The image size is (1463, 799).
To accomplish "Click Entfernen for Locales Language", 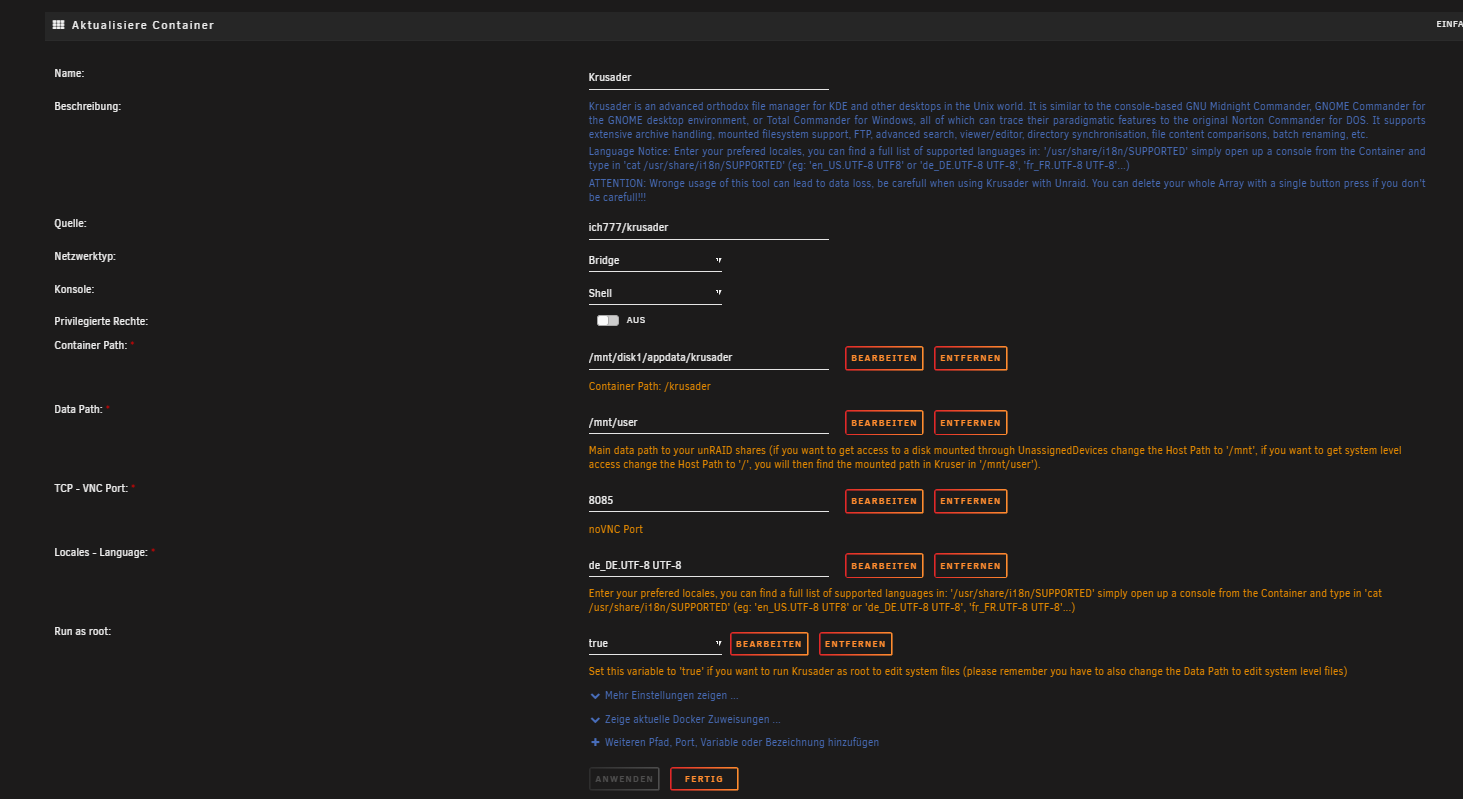I will [970, 566].
